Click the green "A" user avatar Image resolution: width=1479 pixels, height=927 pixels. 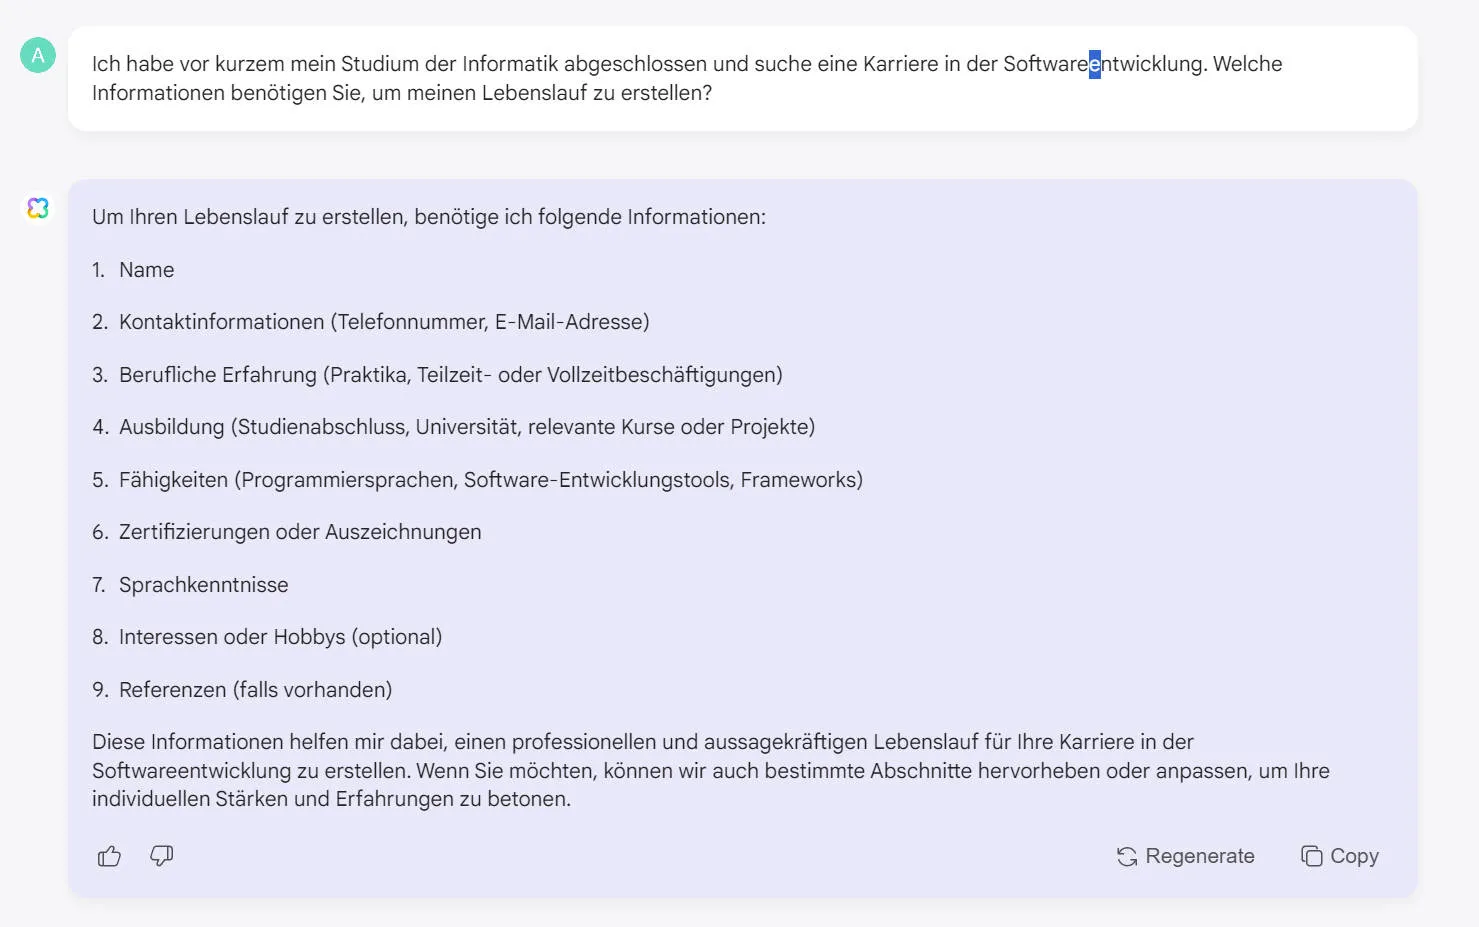(38, 56)
